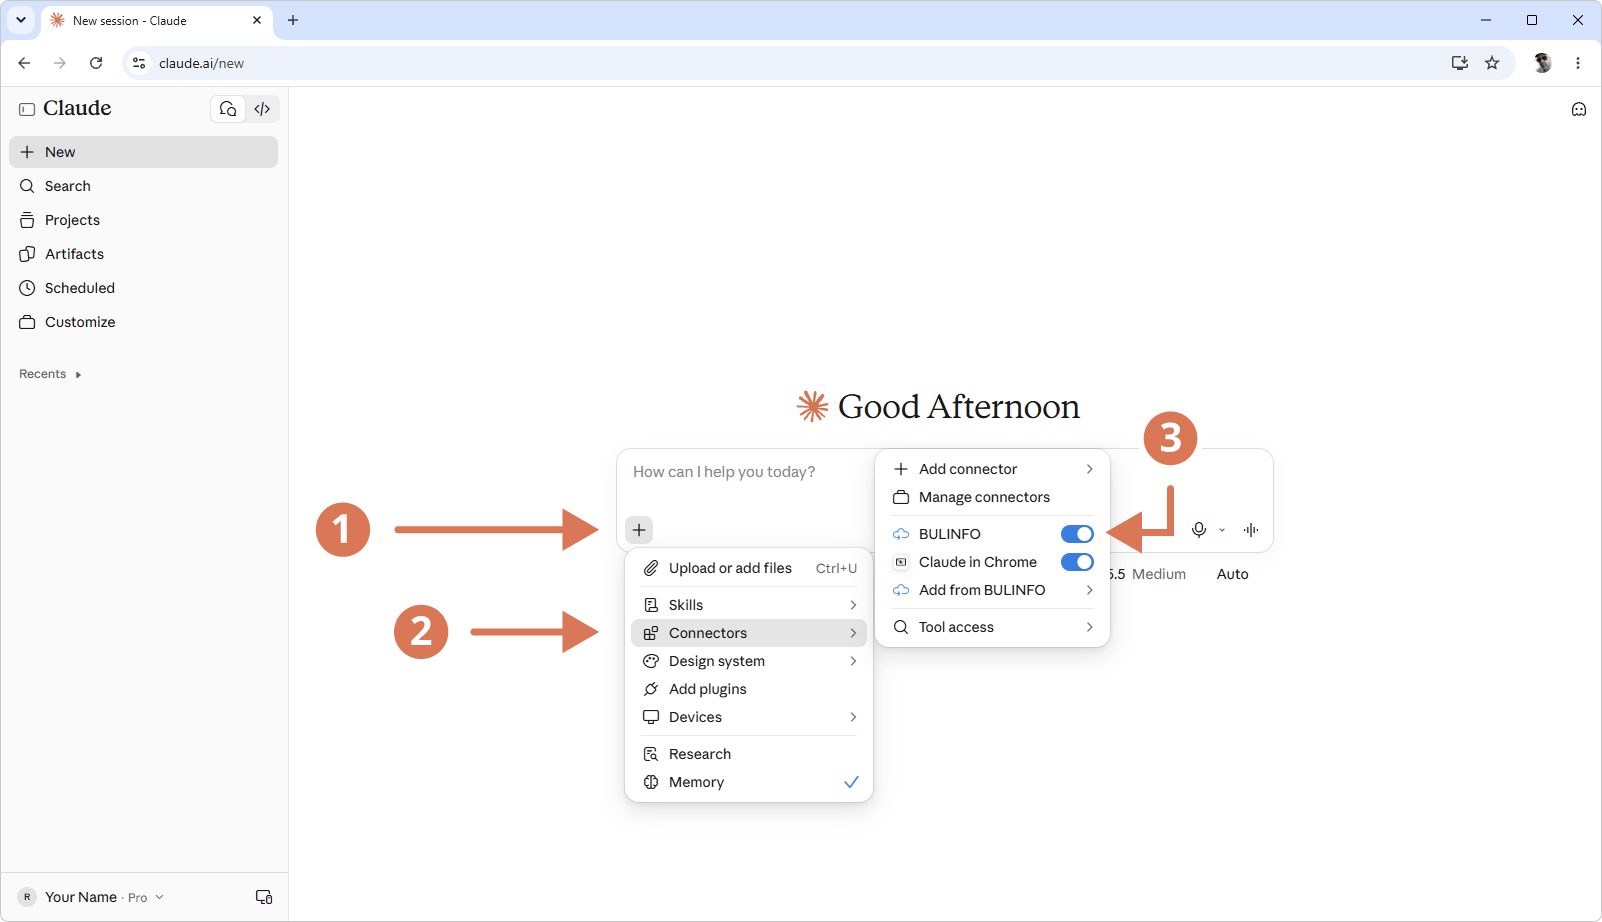
Task: Open the ghost incognito chat icon
Action: (1579, 110)
